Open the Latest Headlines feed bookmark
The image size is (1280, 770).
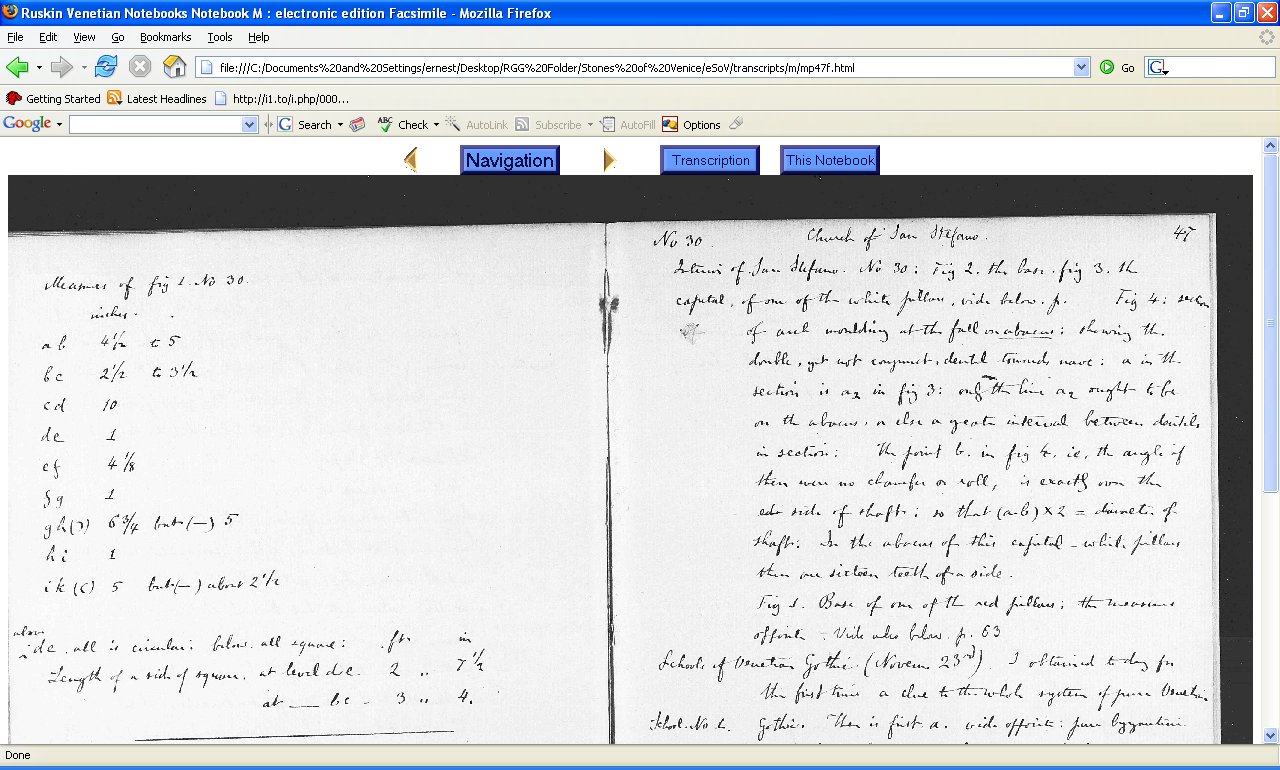[157, 98]
